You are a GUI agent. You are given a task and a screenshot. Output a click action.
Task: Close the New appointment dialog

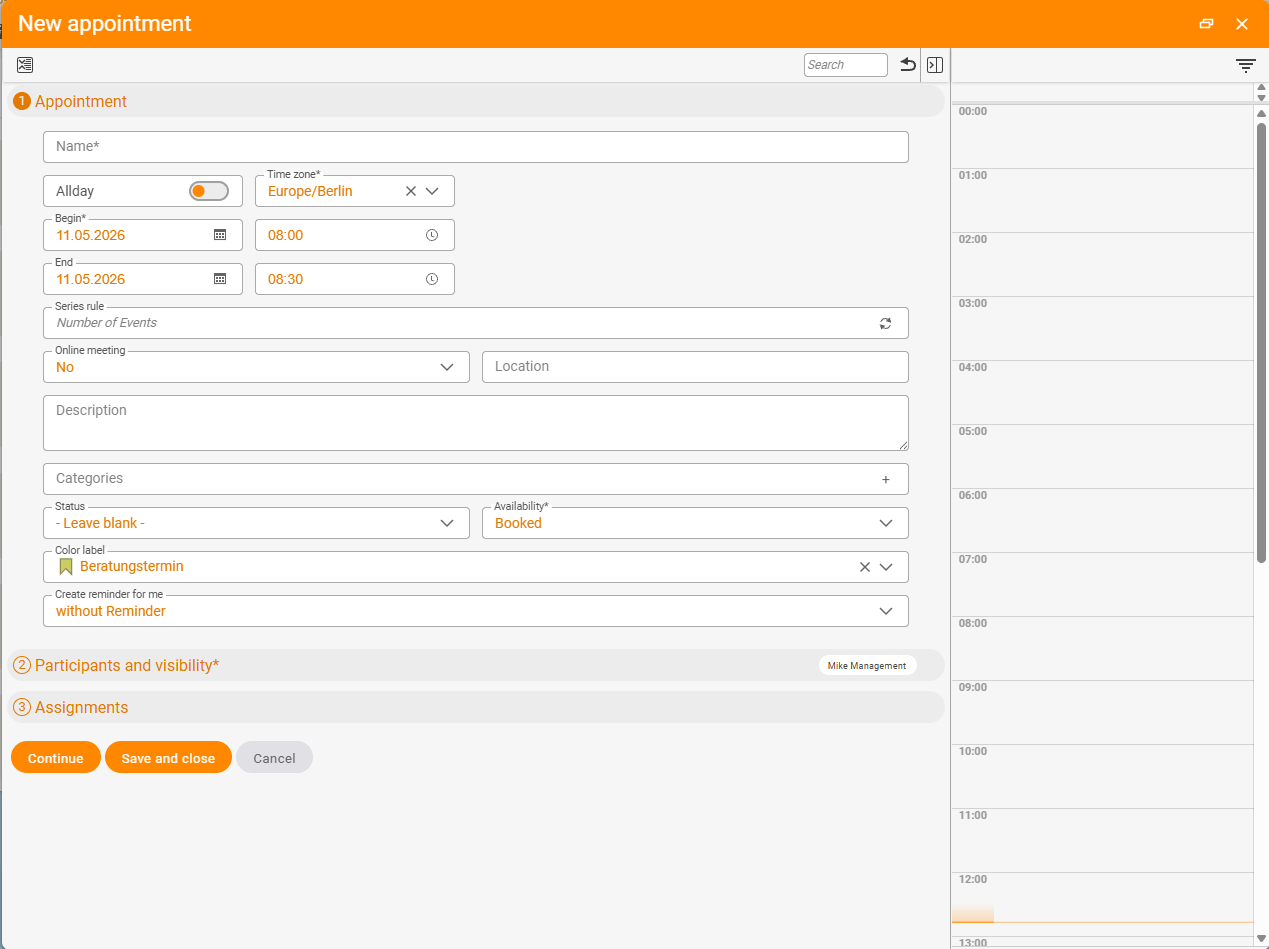pos(1242,24)
